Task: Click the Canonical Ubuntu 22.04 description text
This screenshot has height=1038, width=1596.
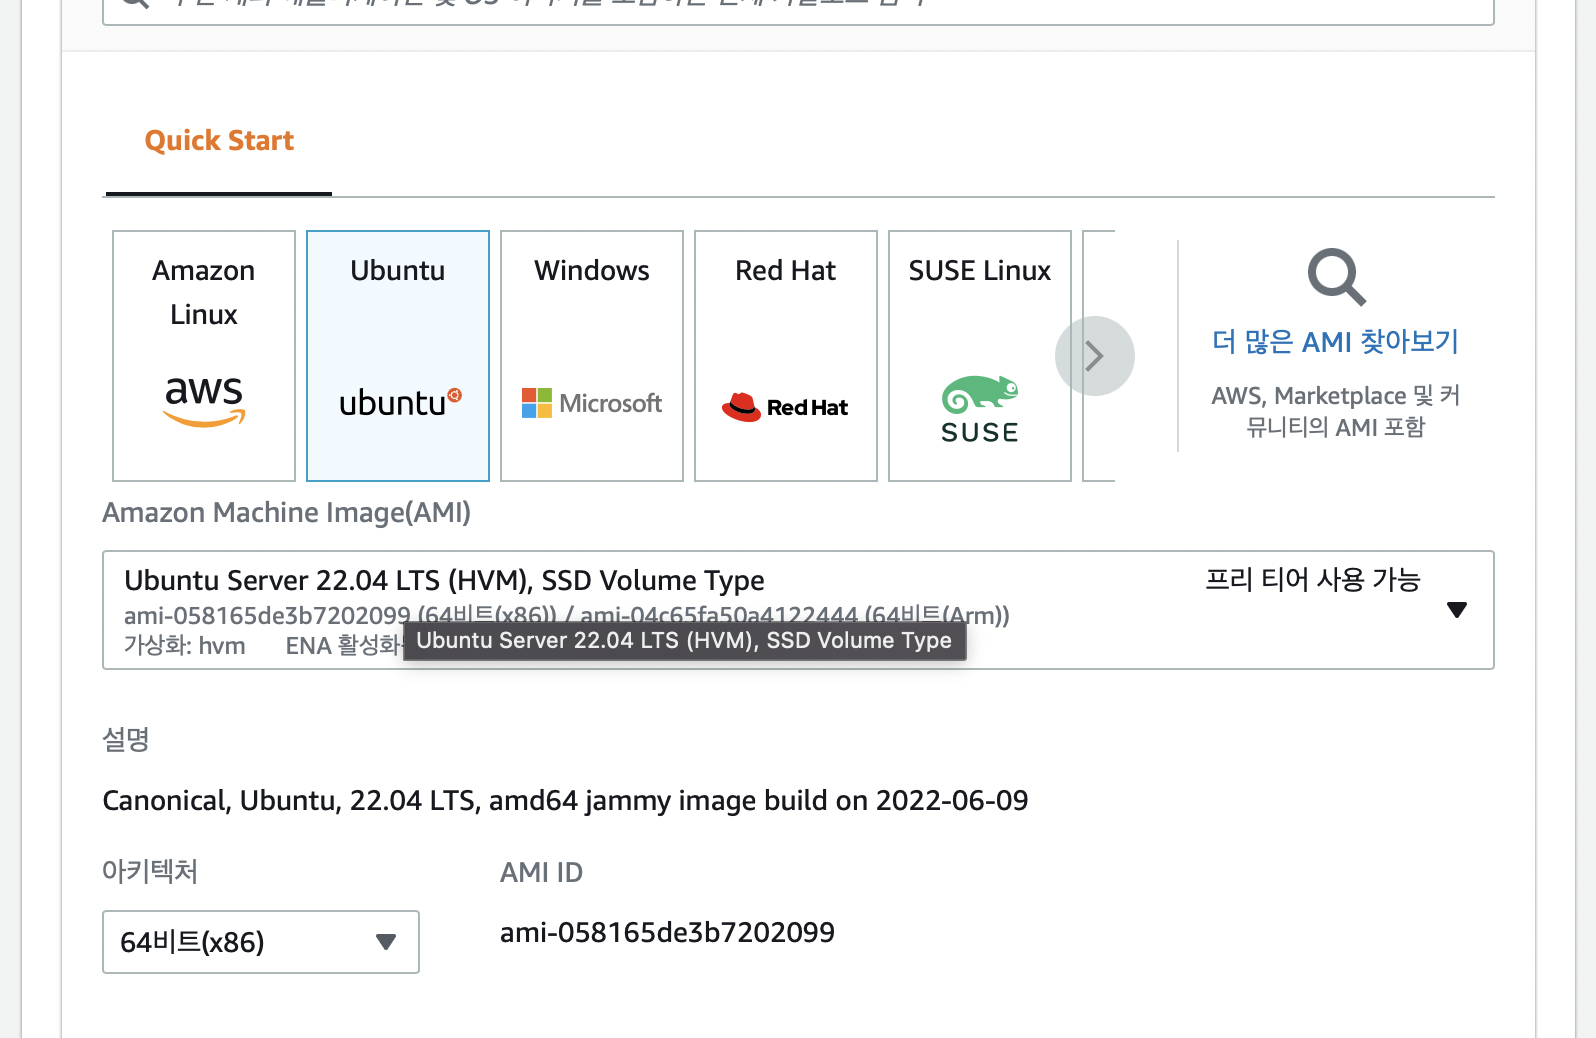Action: [565, 801]
